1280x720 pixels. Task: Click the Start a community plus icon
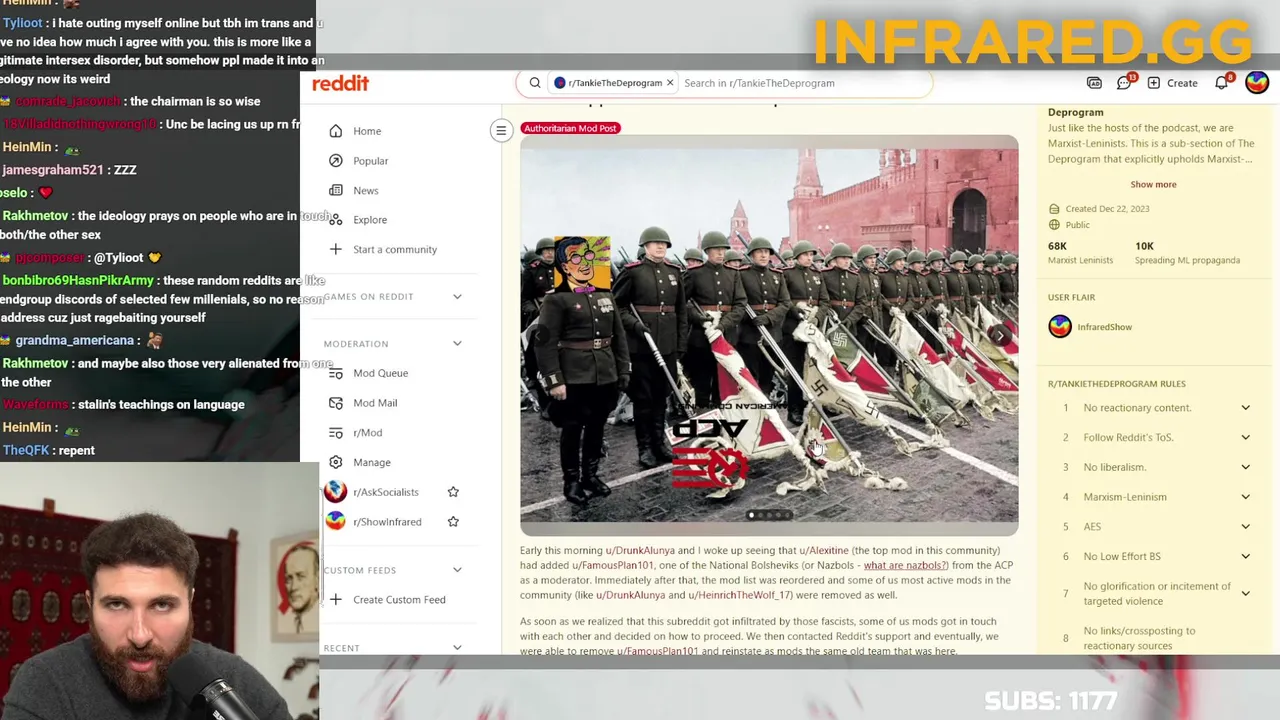pos(335,249)
